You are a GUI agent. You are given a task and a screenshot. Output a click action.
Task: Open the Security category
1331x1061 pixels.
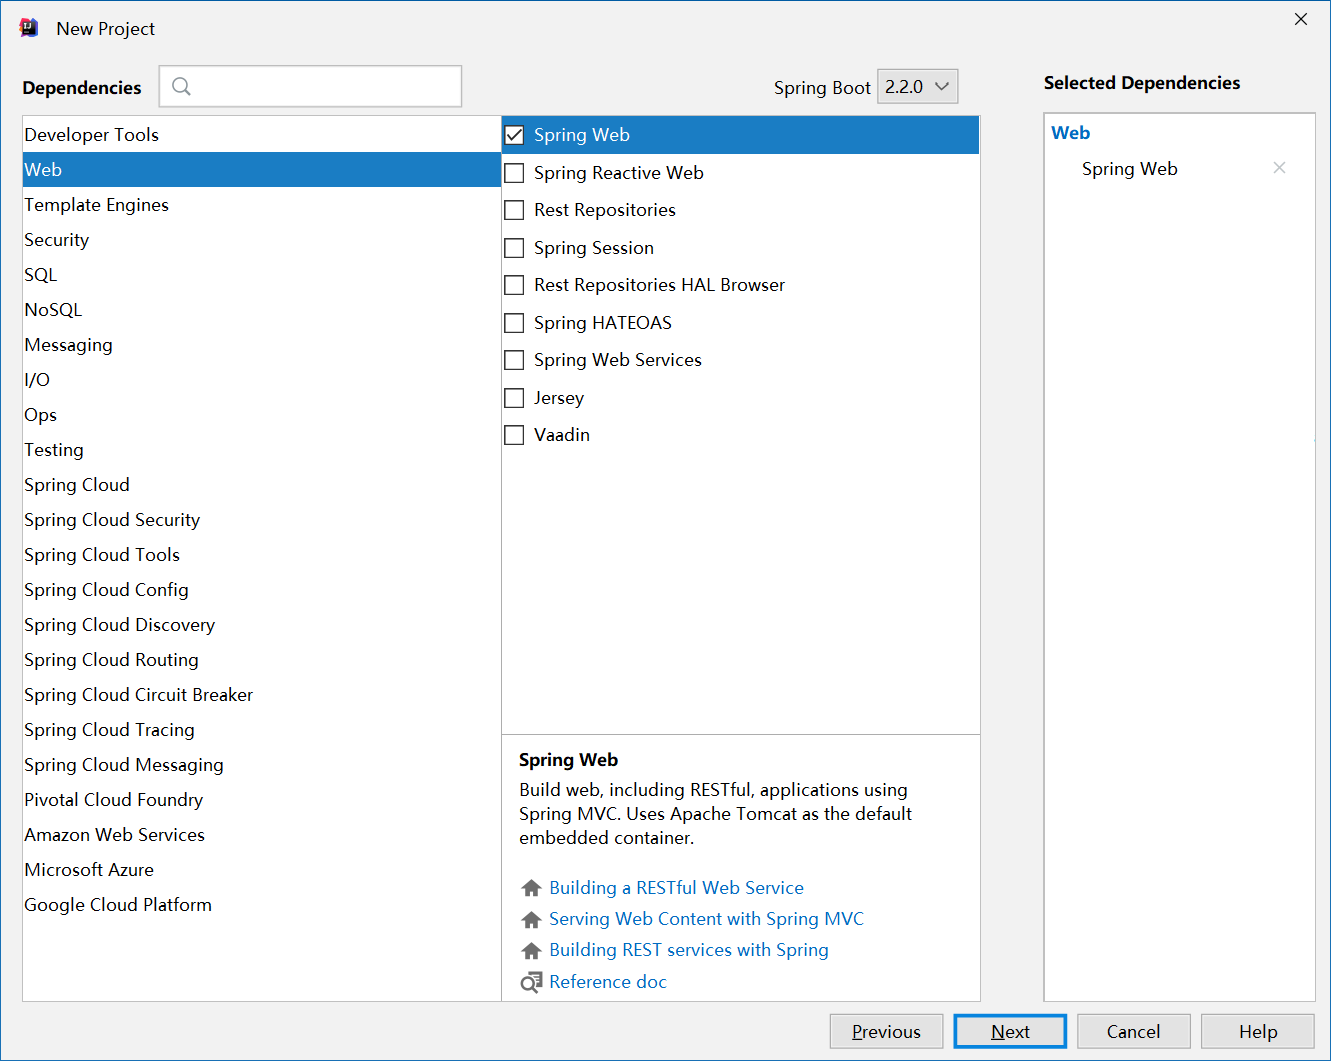[261, 240]
